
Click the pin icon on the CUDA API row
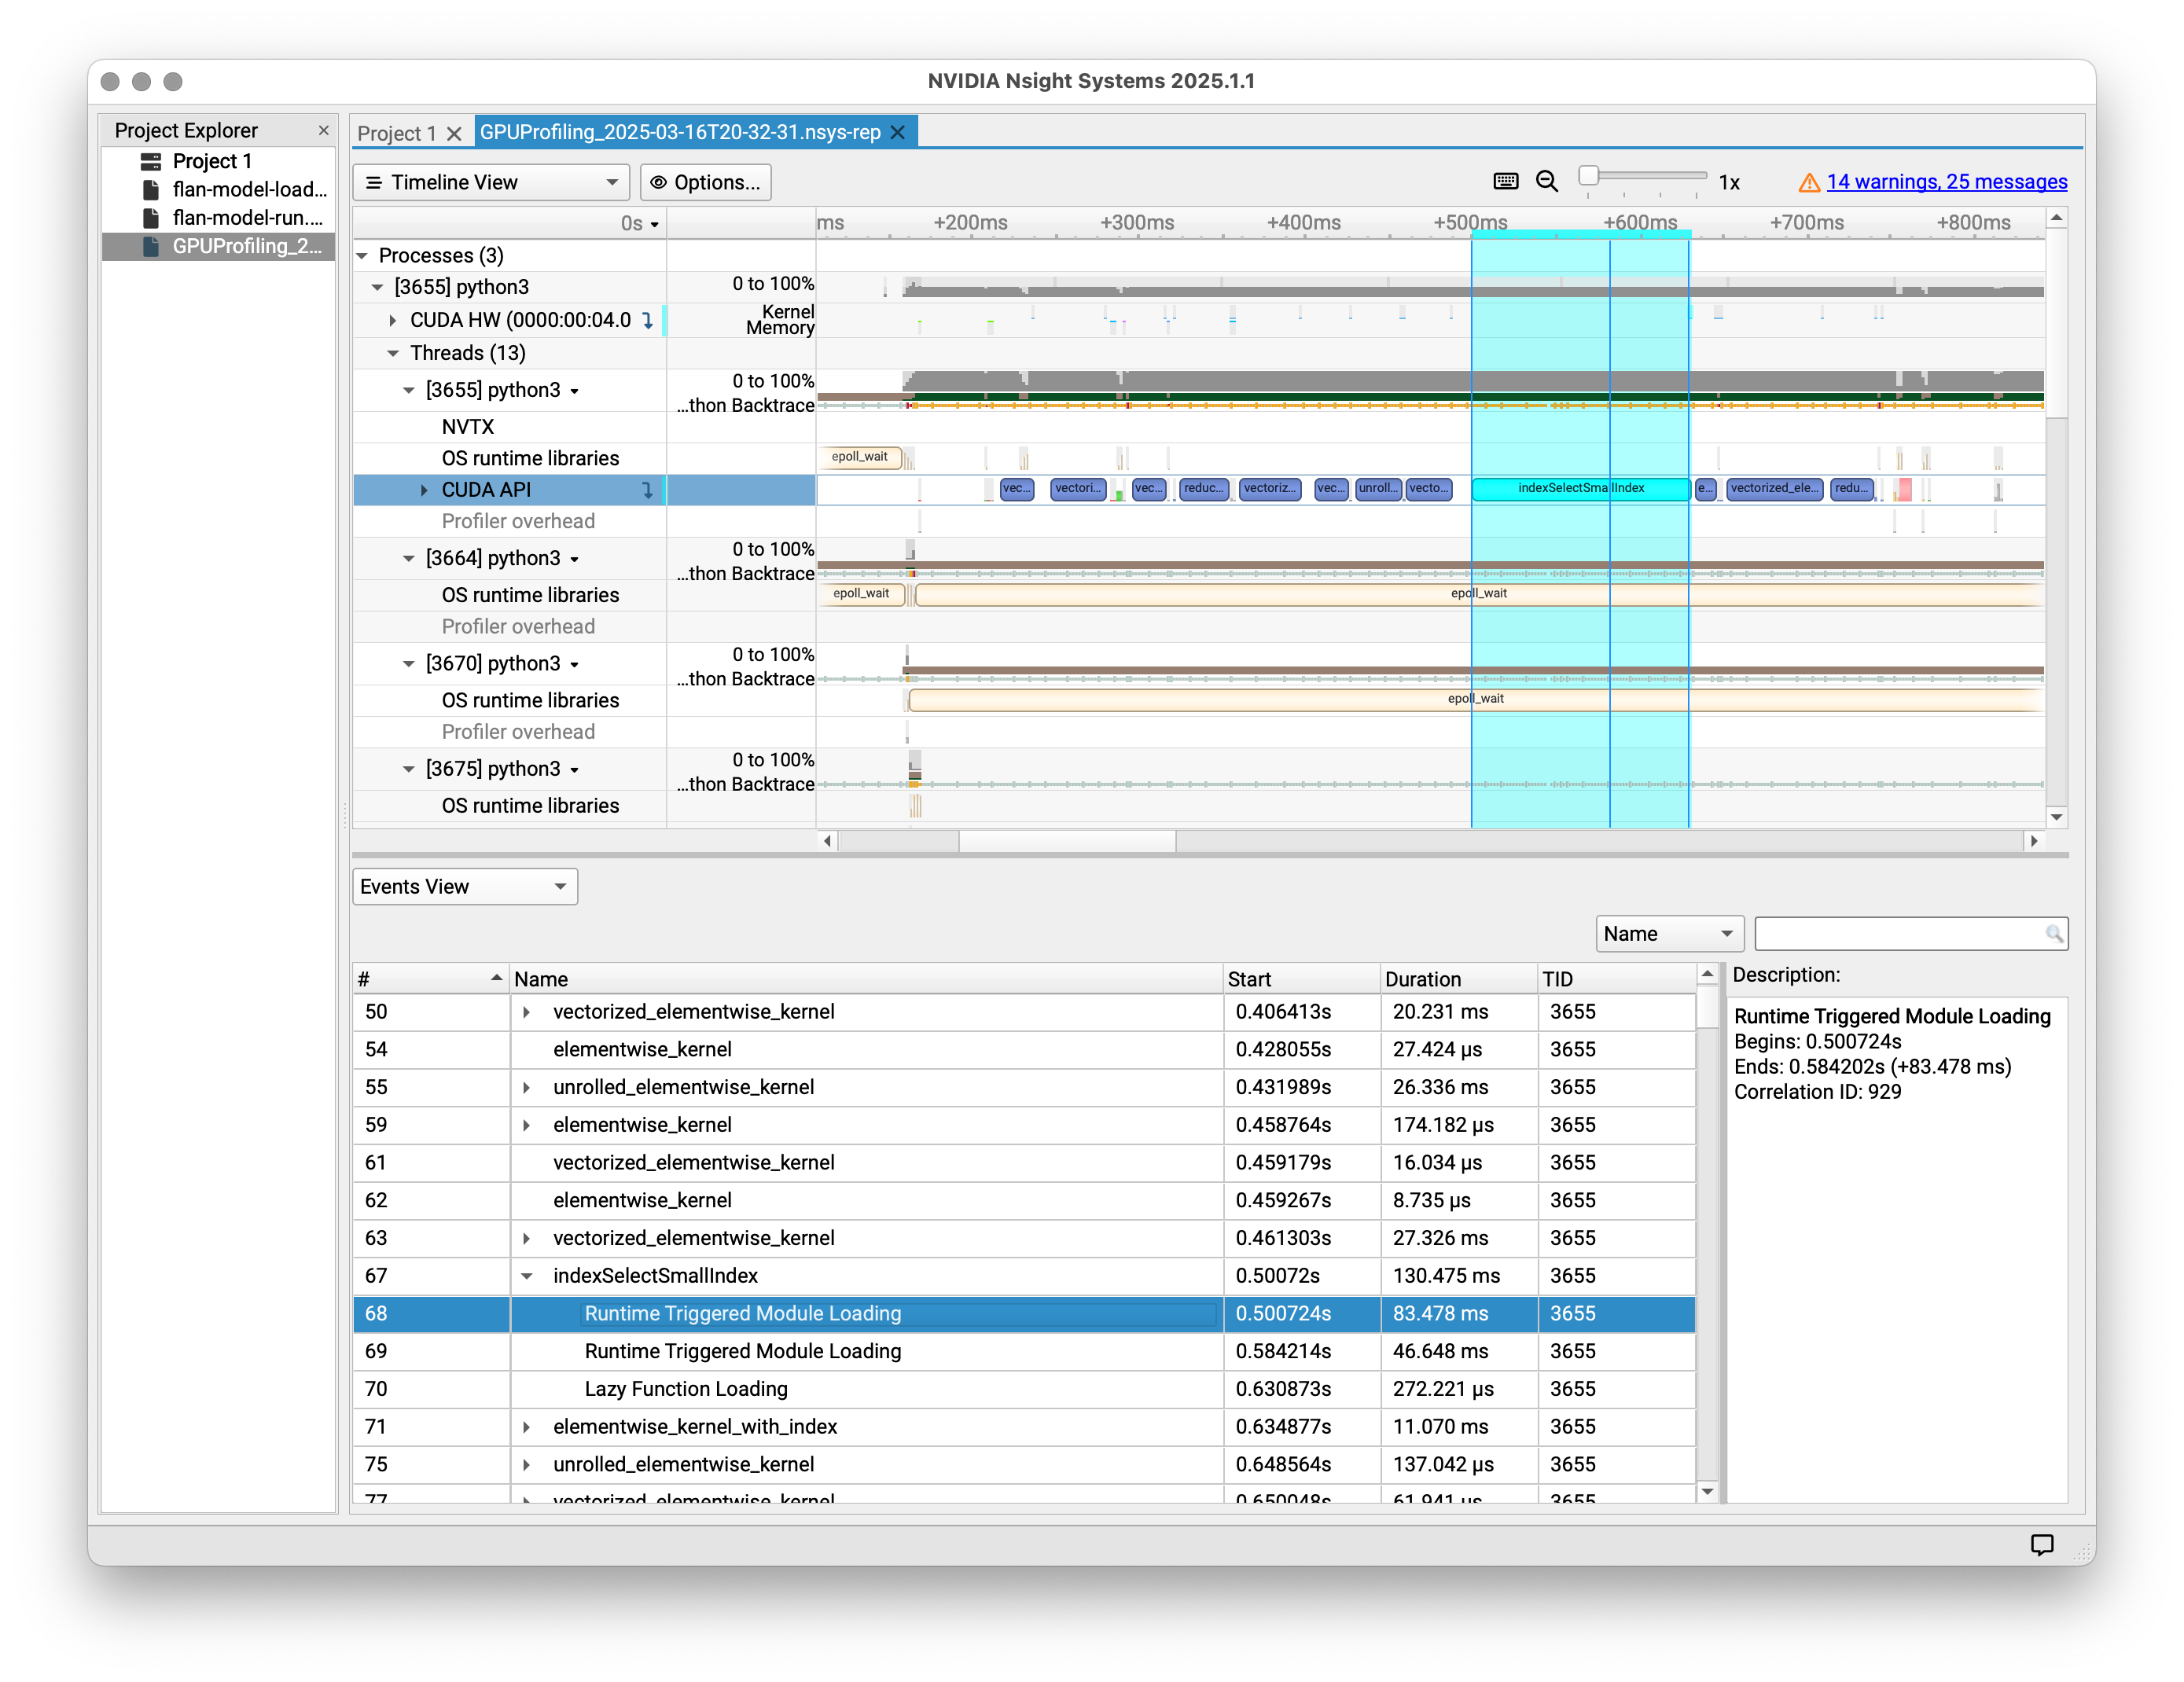[647, 490]
